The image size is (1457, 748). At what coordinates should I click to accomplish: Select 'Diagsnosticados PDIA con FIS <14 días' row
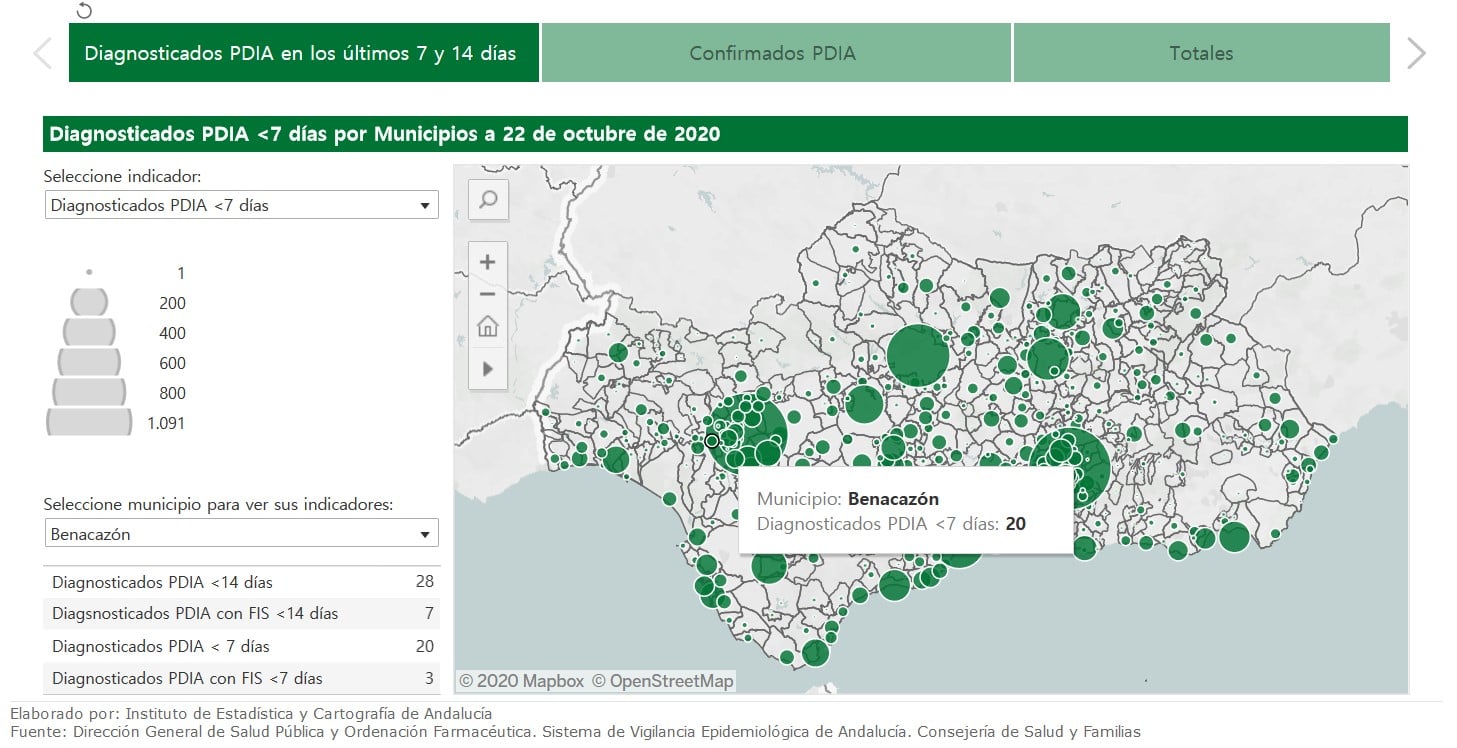[x=241, y=613]
